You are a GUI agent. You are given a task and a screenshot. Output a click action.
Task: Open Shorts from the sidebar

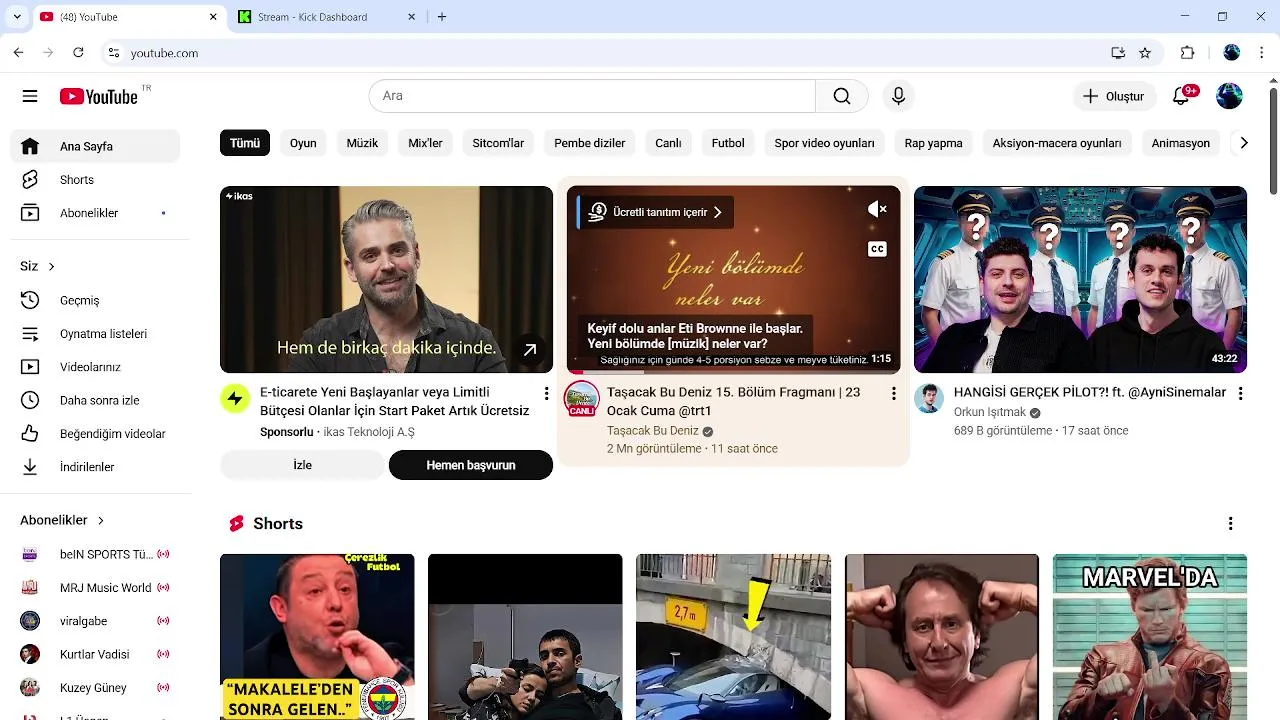(95, 180)
